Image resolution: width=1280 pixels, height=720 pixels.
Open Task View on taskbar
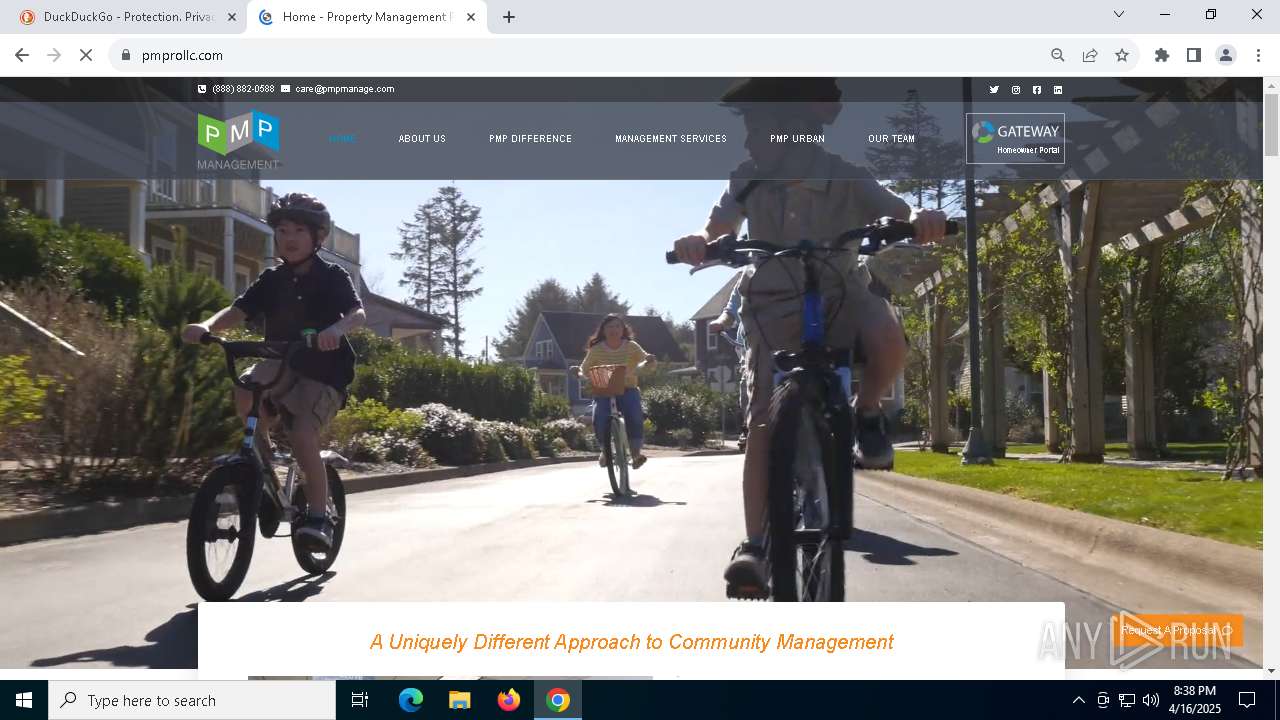[360, 700]
